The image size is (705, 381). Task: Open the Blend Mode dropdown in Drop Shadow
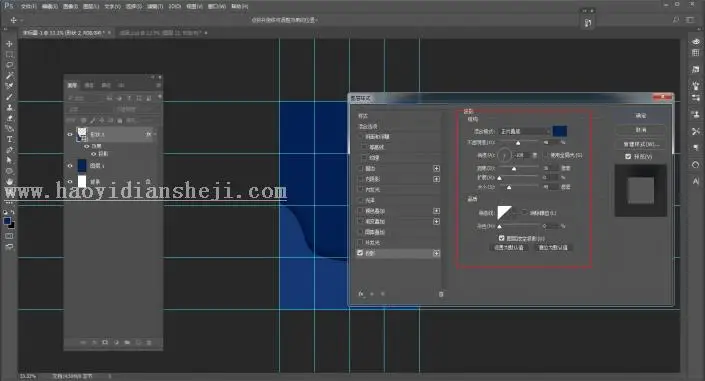pos(524,131)
